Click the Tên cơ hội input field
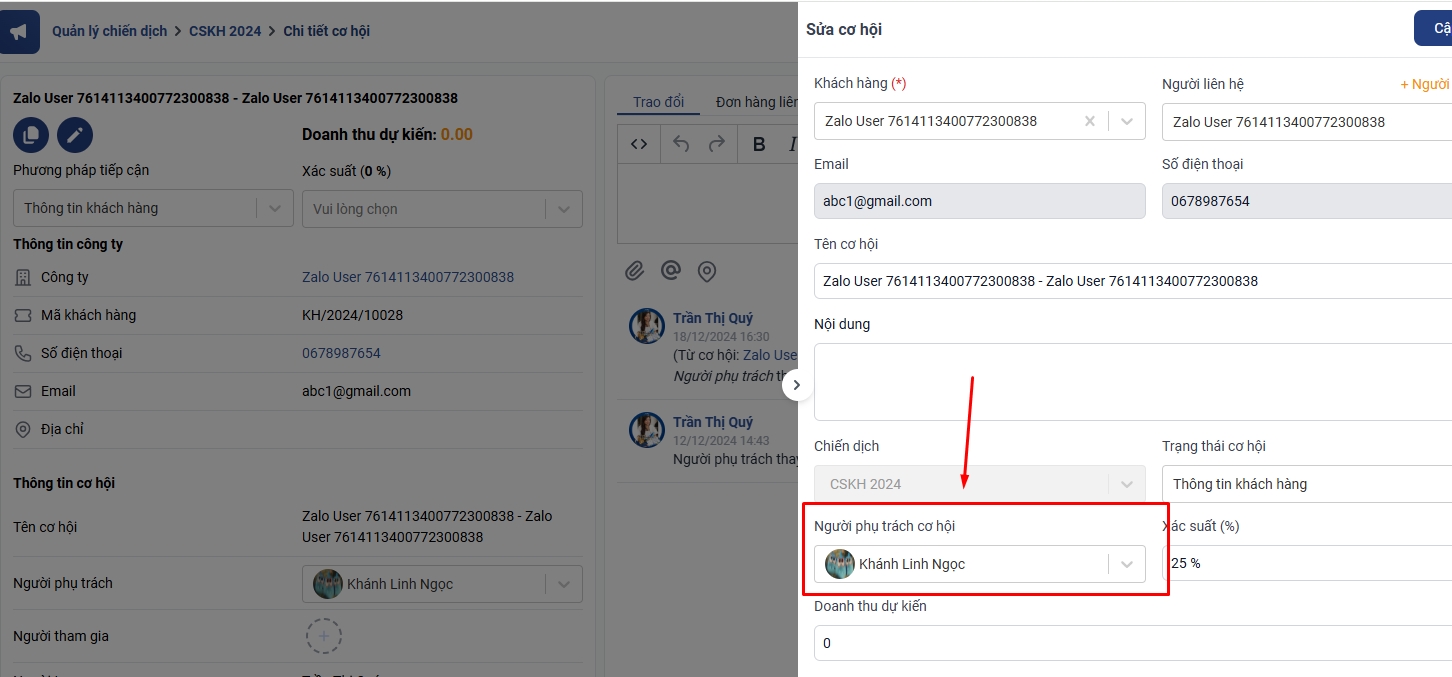This screenshot has height=677, width=1452. (1133, 281)
